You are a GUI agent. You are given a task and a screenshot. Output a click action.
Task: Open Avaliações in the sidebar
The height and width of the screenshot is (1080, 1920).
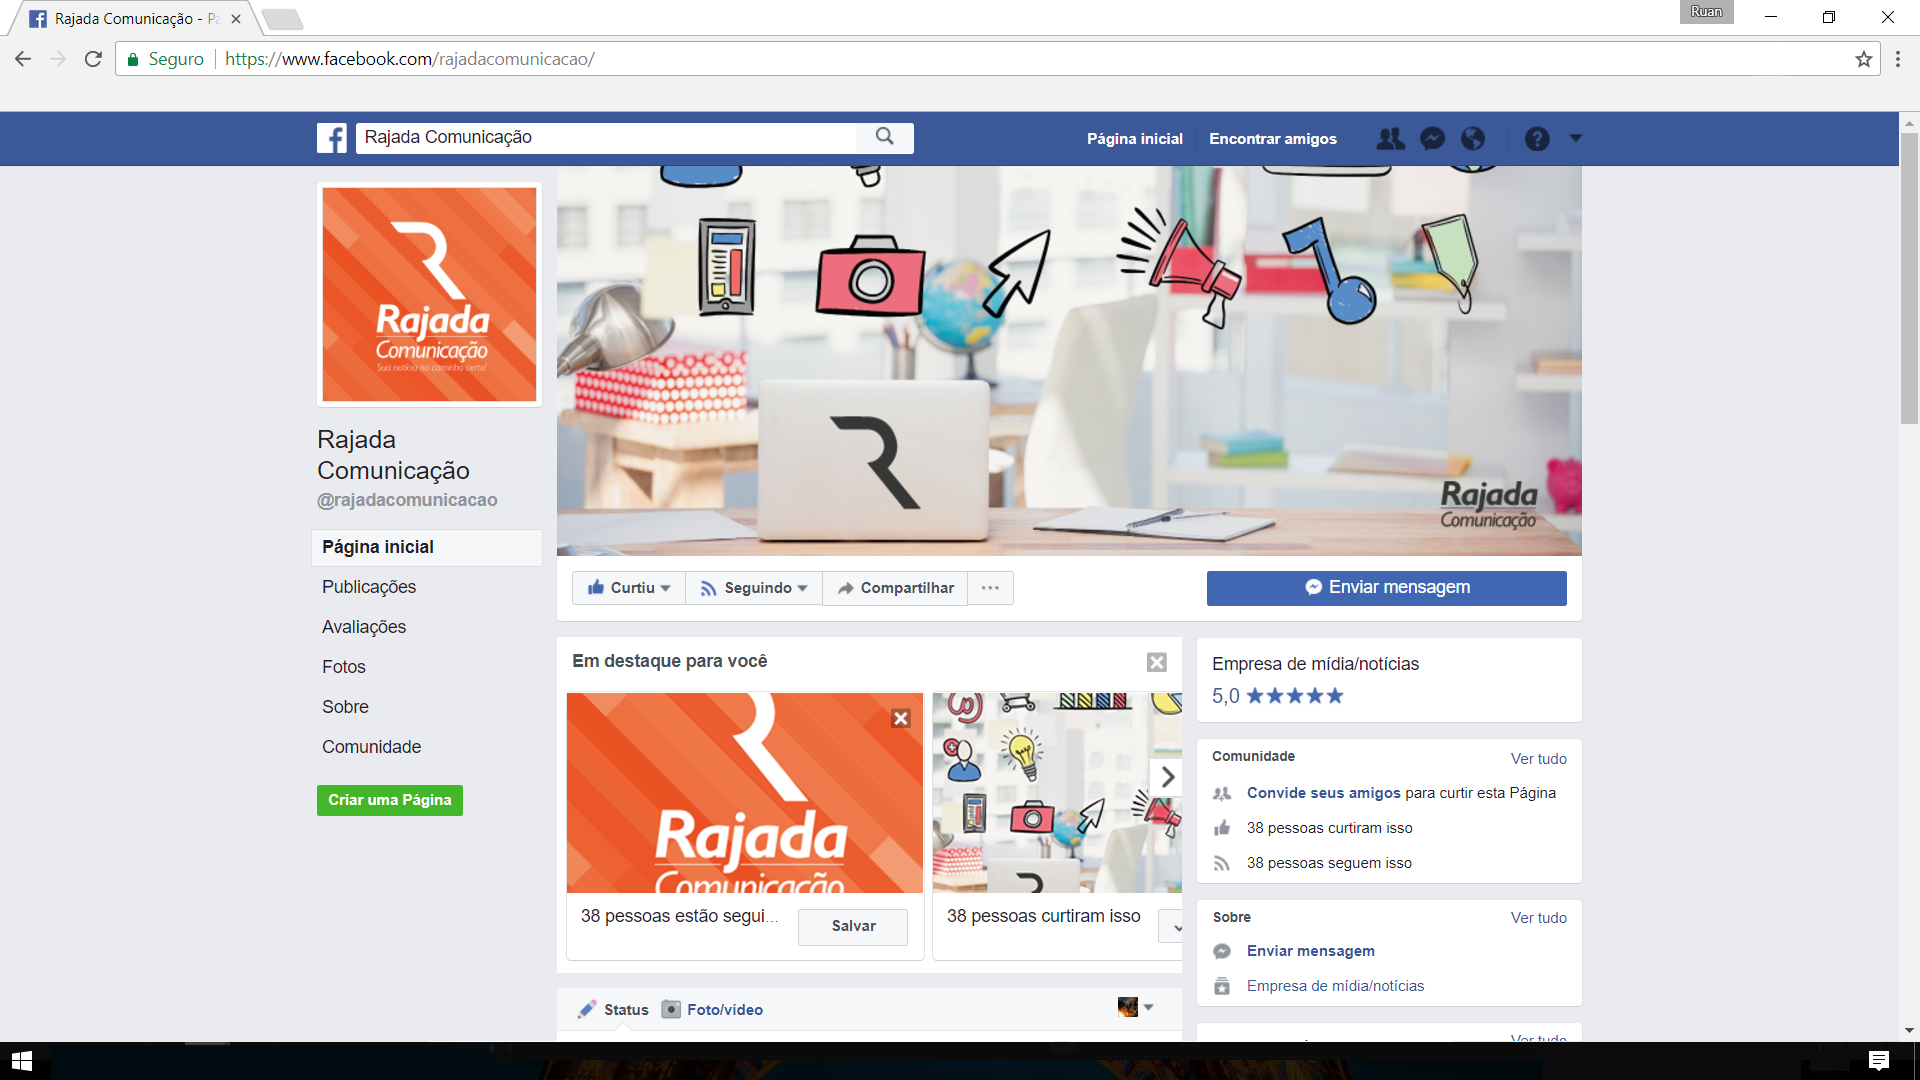coord(364,627)
